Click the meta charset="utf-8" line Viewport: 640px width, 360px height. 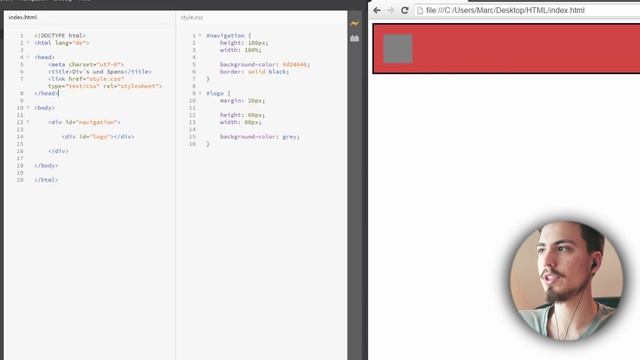(x=86, y=64)
